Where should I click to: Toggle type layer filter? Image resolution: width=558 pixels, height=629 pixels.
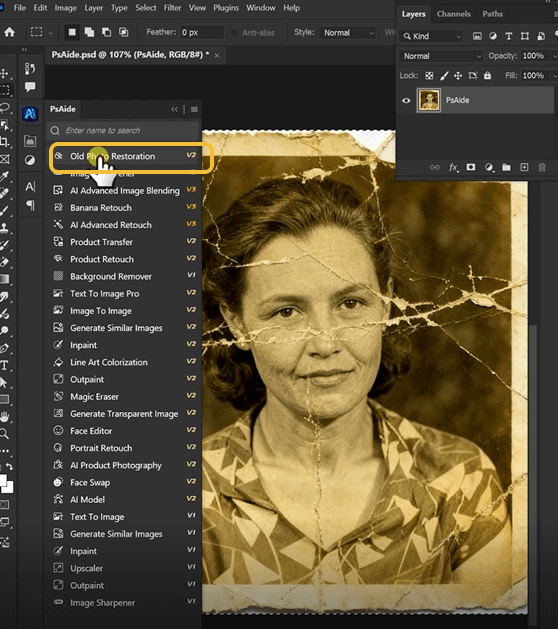[x=509, y=36]
